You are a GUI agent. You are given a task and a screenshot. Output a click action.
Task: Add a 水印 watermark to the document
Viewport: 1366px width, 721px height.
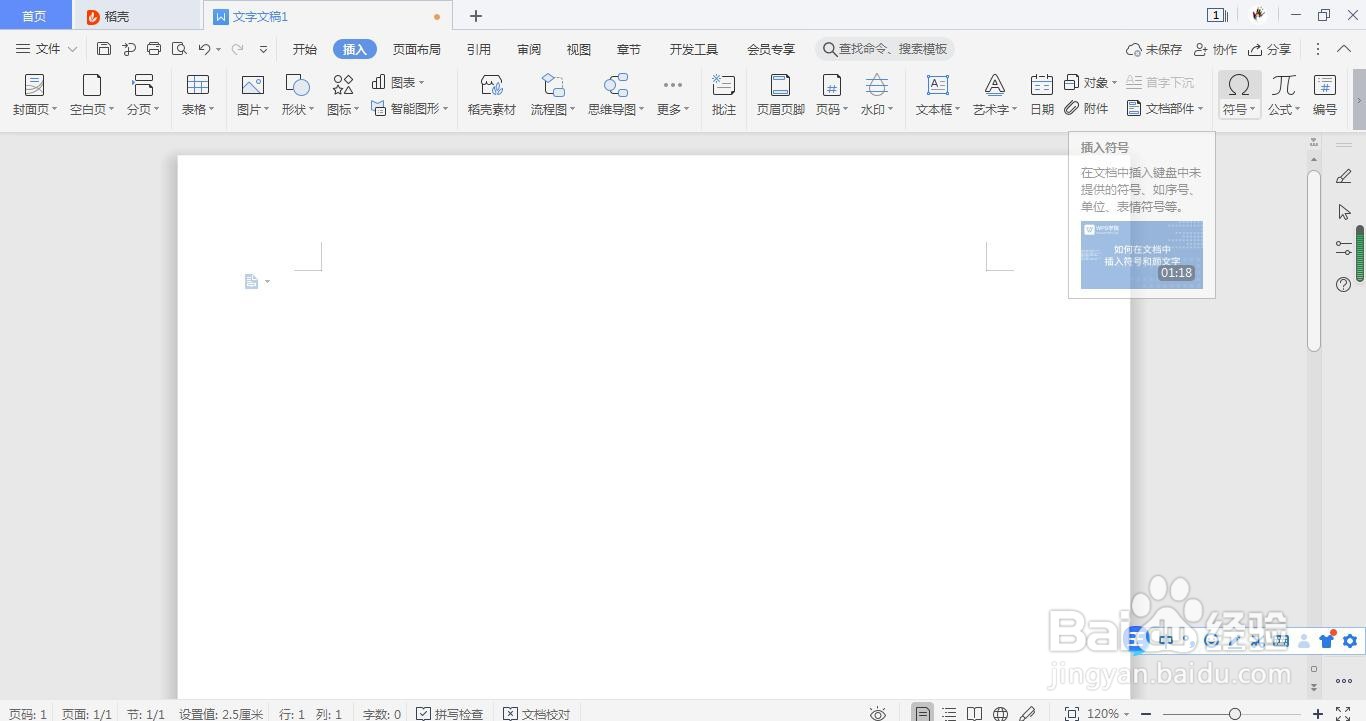pyautogui.click(x=874, y=95)
